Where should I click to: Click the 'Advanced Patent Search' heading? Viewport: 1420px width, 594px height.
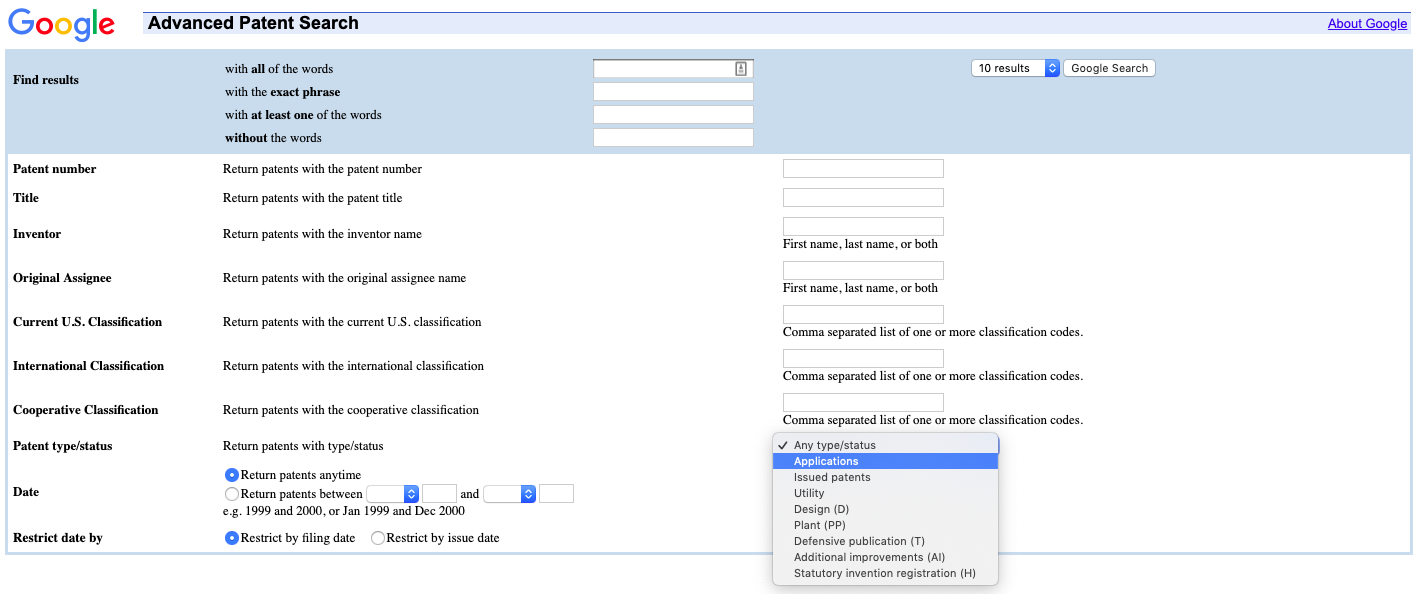coord(253,23)
